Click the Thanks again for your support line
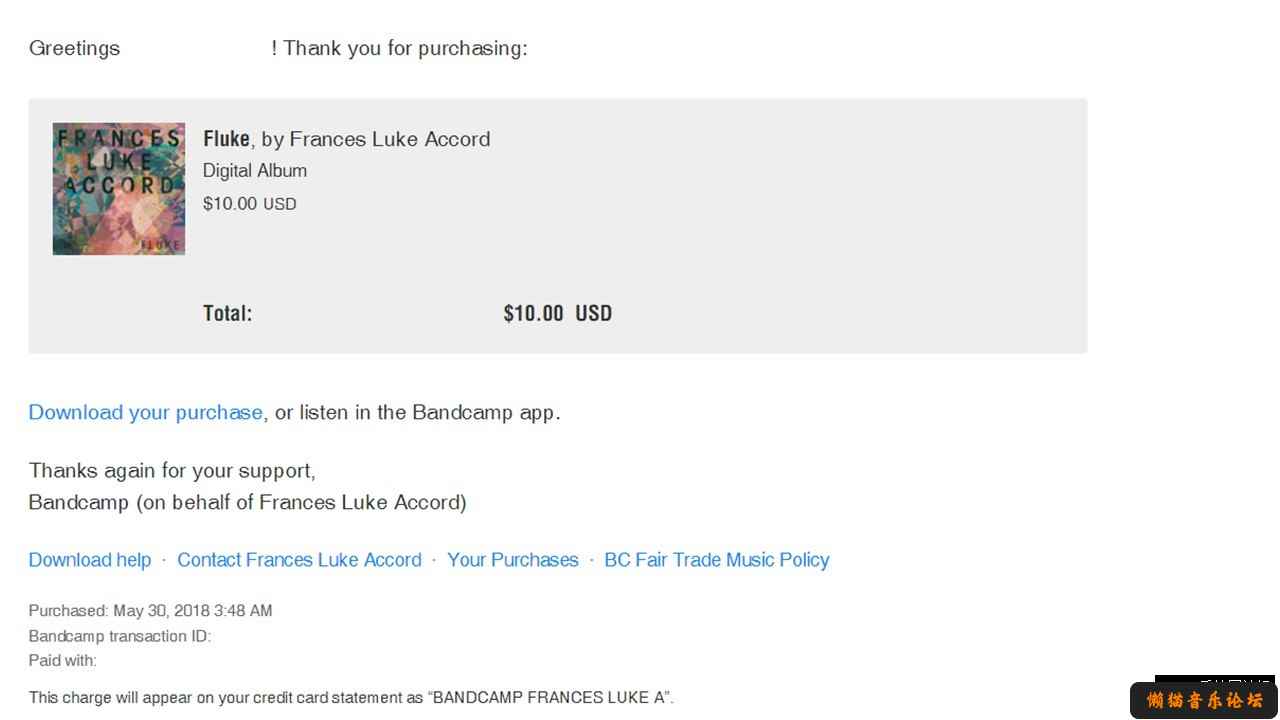The width and height of the screenshot is (1280, 720). point(172,470)
